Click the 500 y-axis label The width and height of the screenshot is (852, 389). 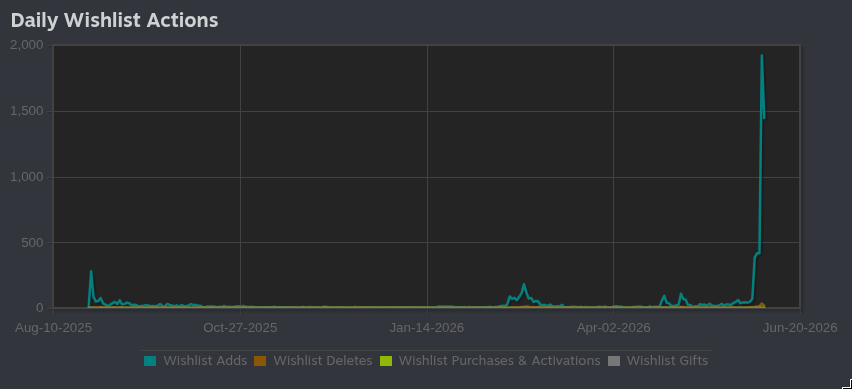(32, 242)
